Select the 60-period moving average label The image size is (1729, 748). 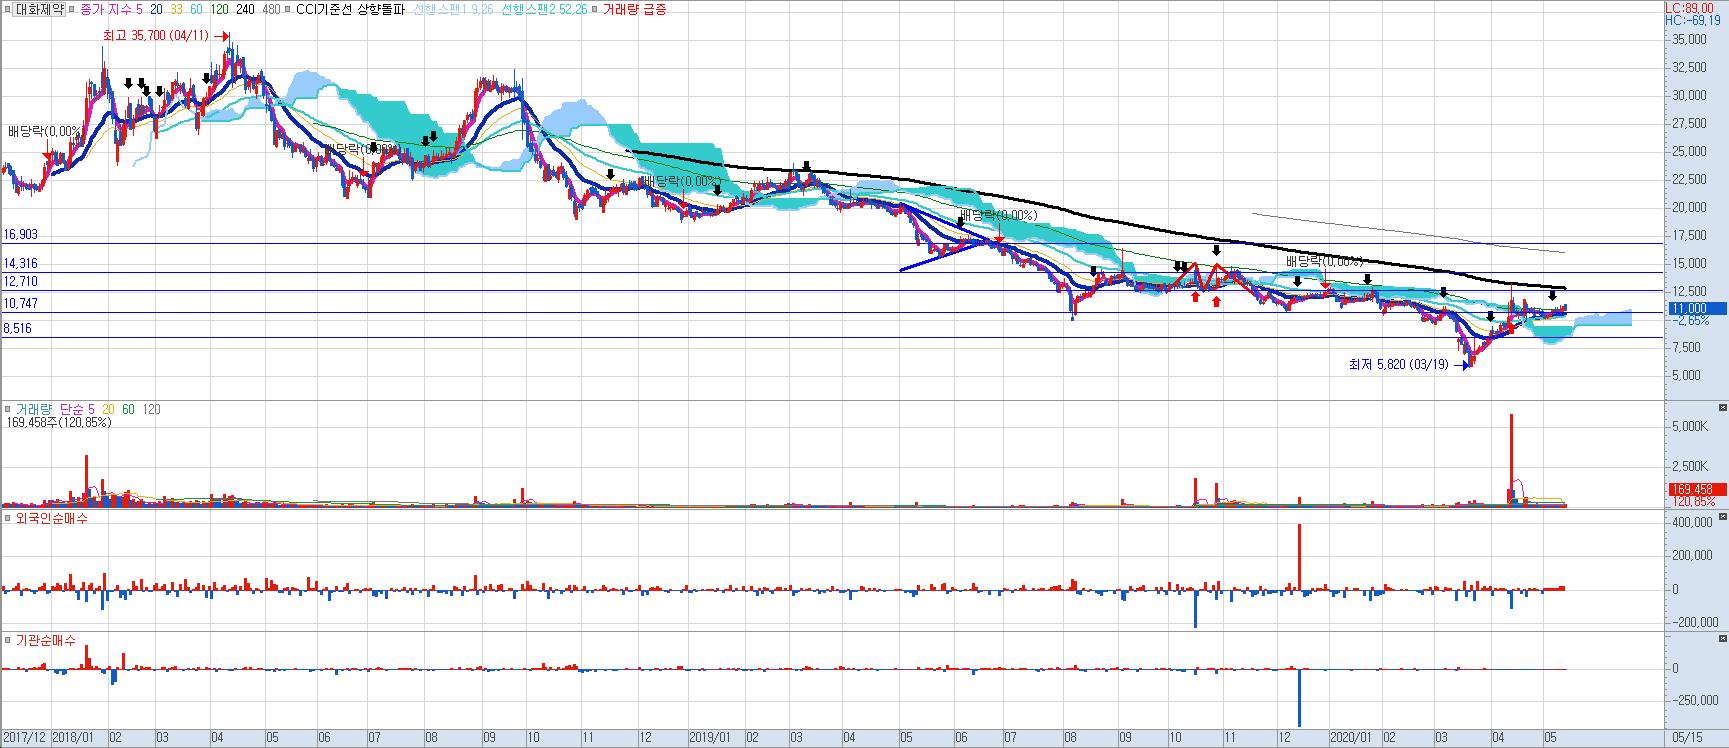pos(195,9)
